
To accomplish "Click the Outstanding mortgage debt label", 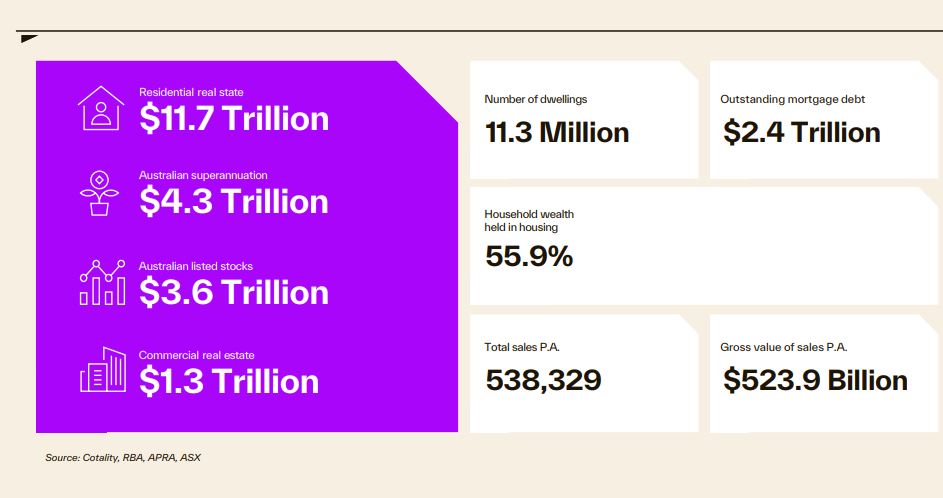I will (792, 100).
